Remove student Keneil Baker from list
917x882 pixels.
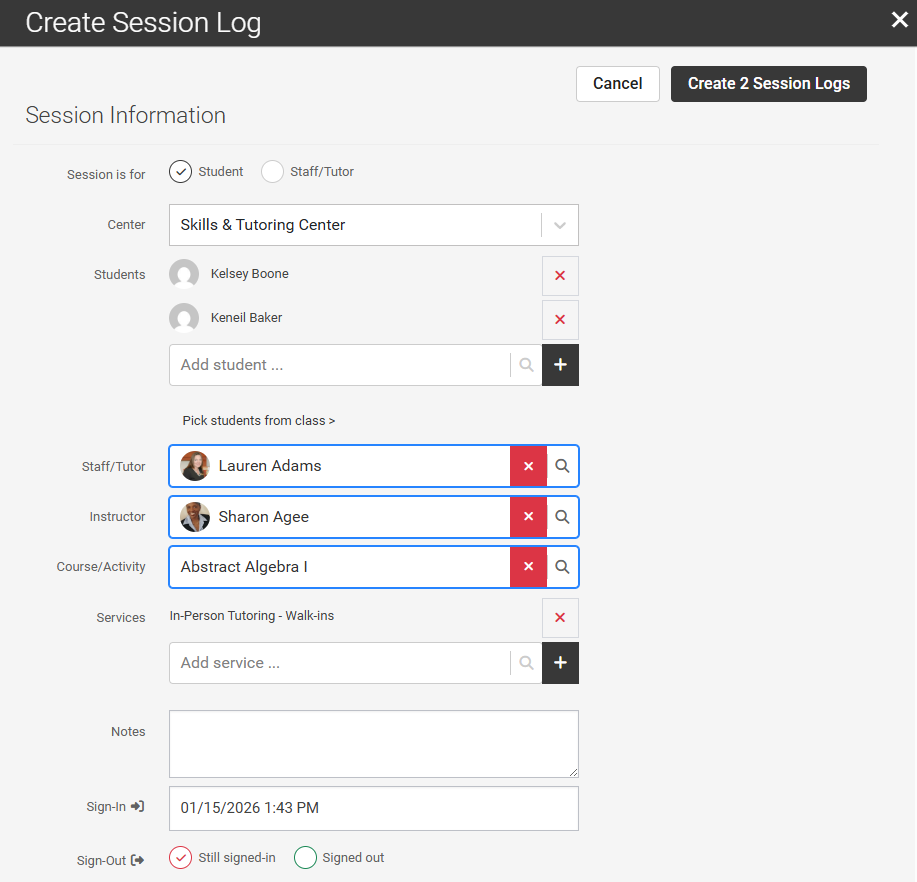click(x=560, y=320)
